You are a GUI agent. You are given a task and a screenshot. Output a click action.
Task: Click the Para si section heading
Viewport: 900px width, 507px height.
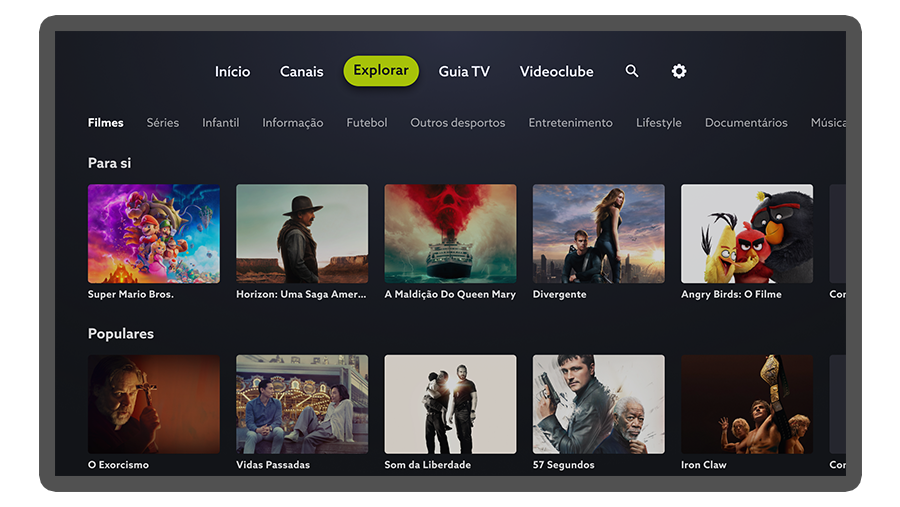[x=110, y=163]
